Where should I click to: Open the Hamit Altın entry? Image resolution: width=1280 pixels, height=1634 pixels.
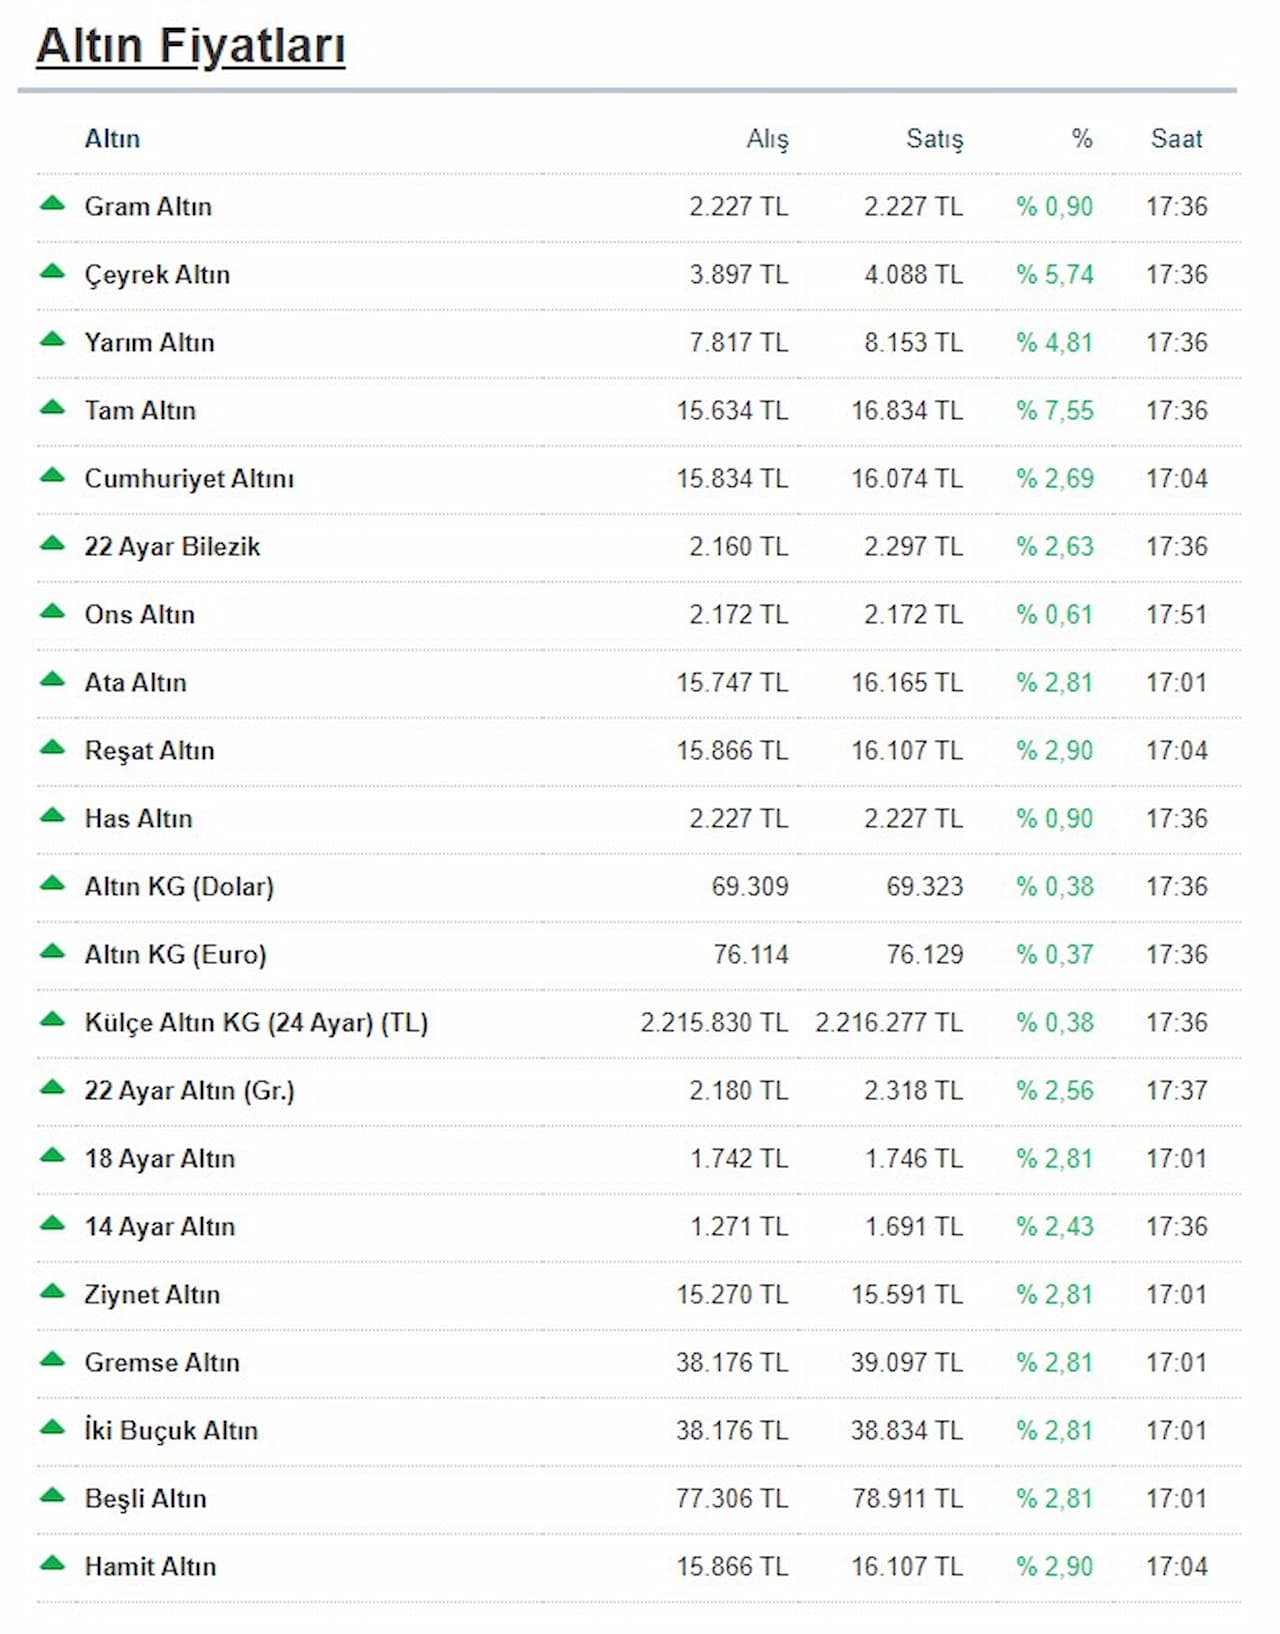(150, 1566)
